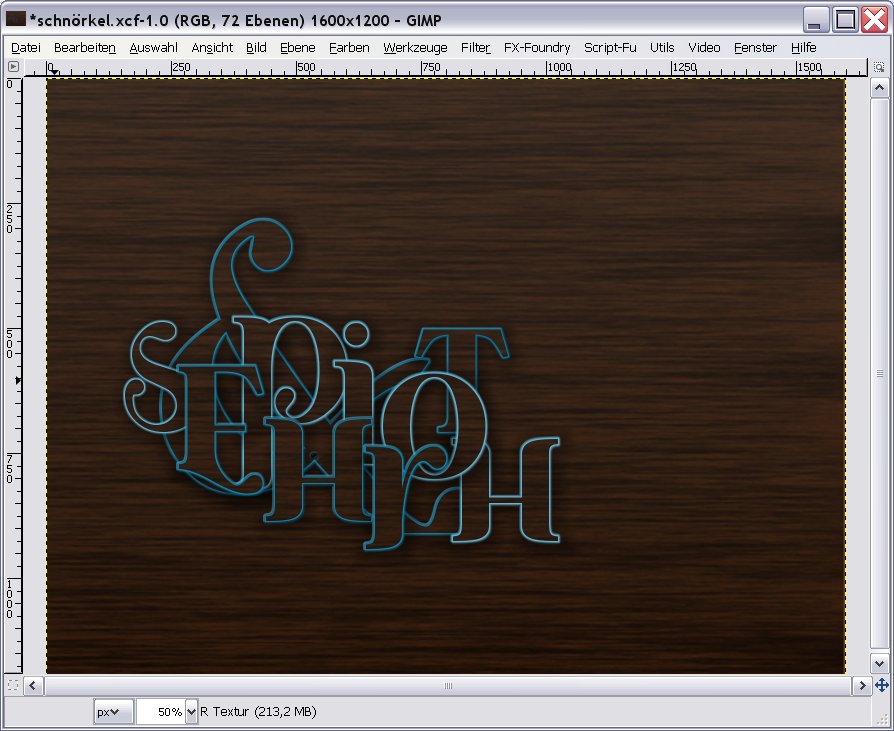This screenshot has width=894, height=731.
Task: Maximize the GIMP window
Action: [x=845, y=20]
